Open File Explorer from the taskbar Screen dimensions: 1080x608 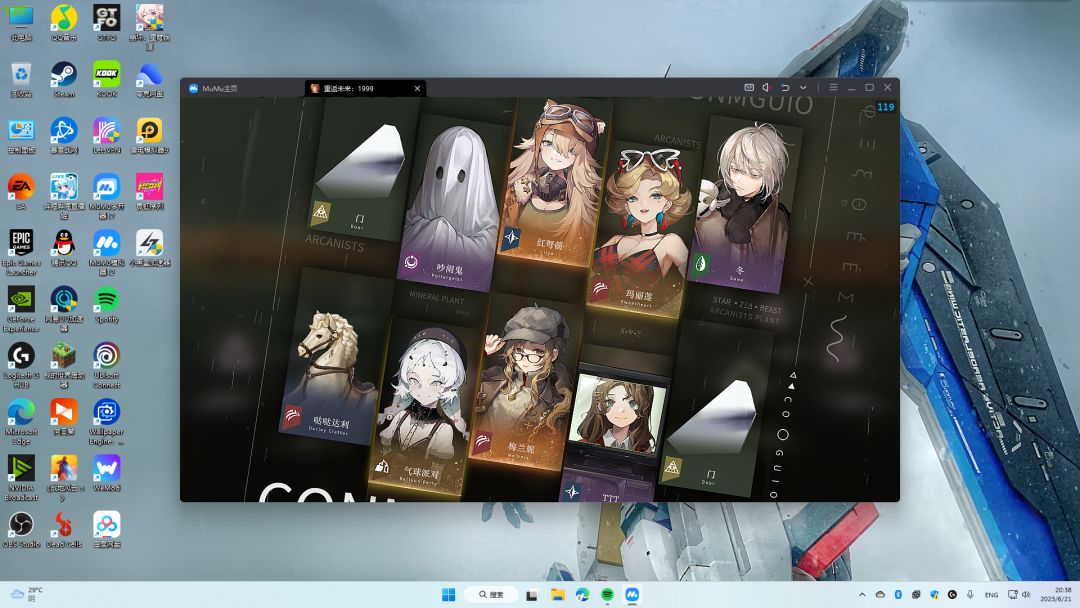(x=557, y=594)
